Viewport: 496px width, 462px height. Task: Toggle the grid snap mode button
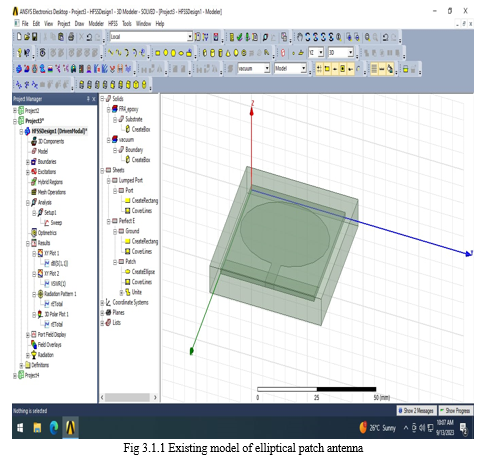[x=319, y=69]
